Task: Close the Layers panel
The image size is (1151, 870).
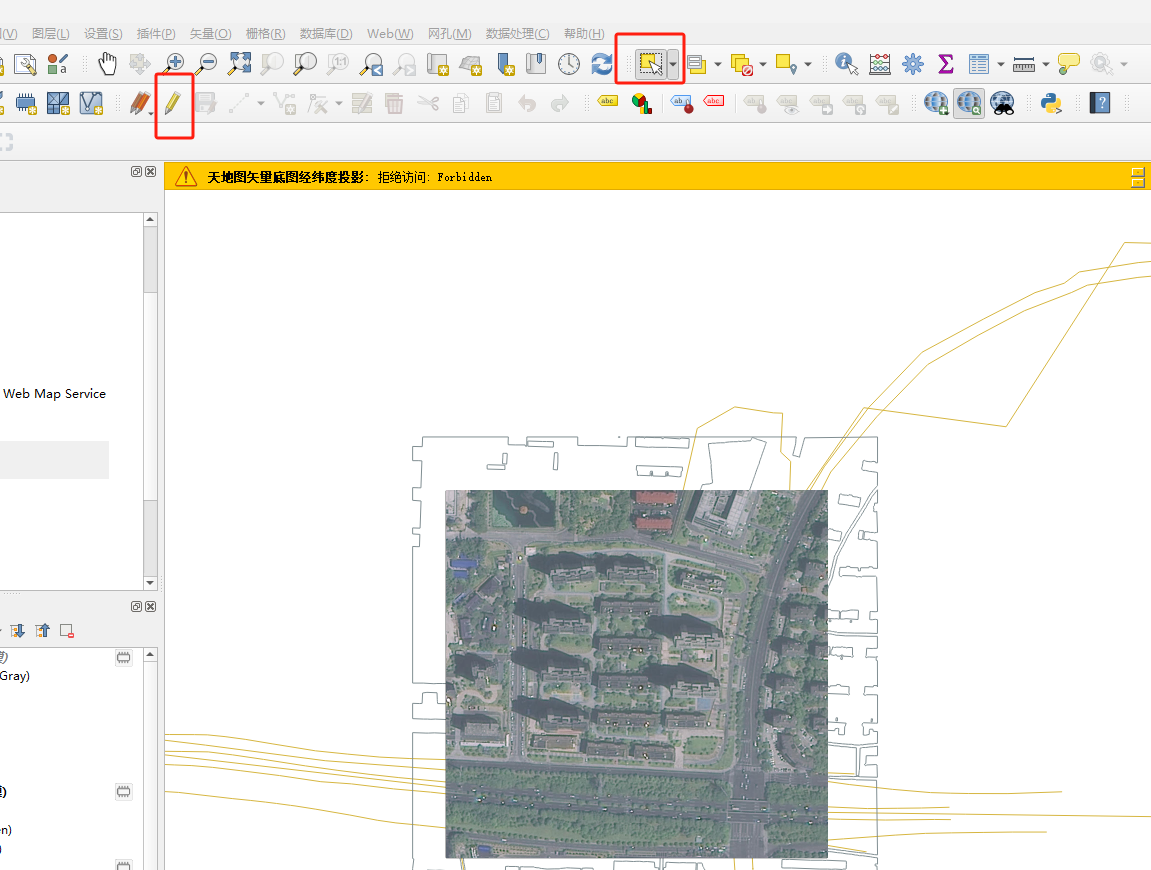Action: pos(151,607)
